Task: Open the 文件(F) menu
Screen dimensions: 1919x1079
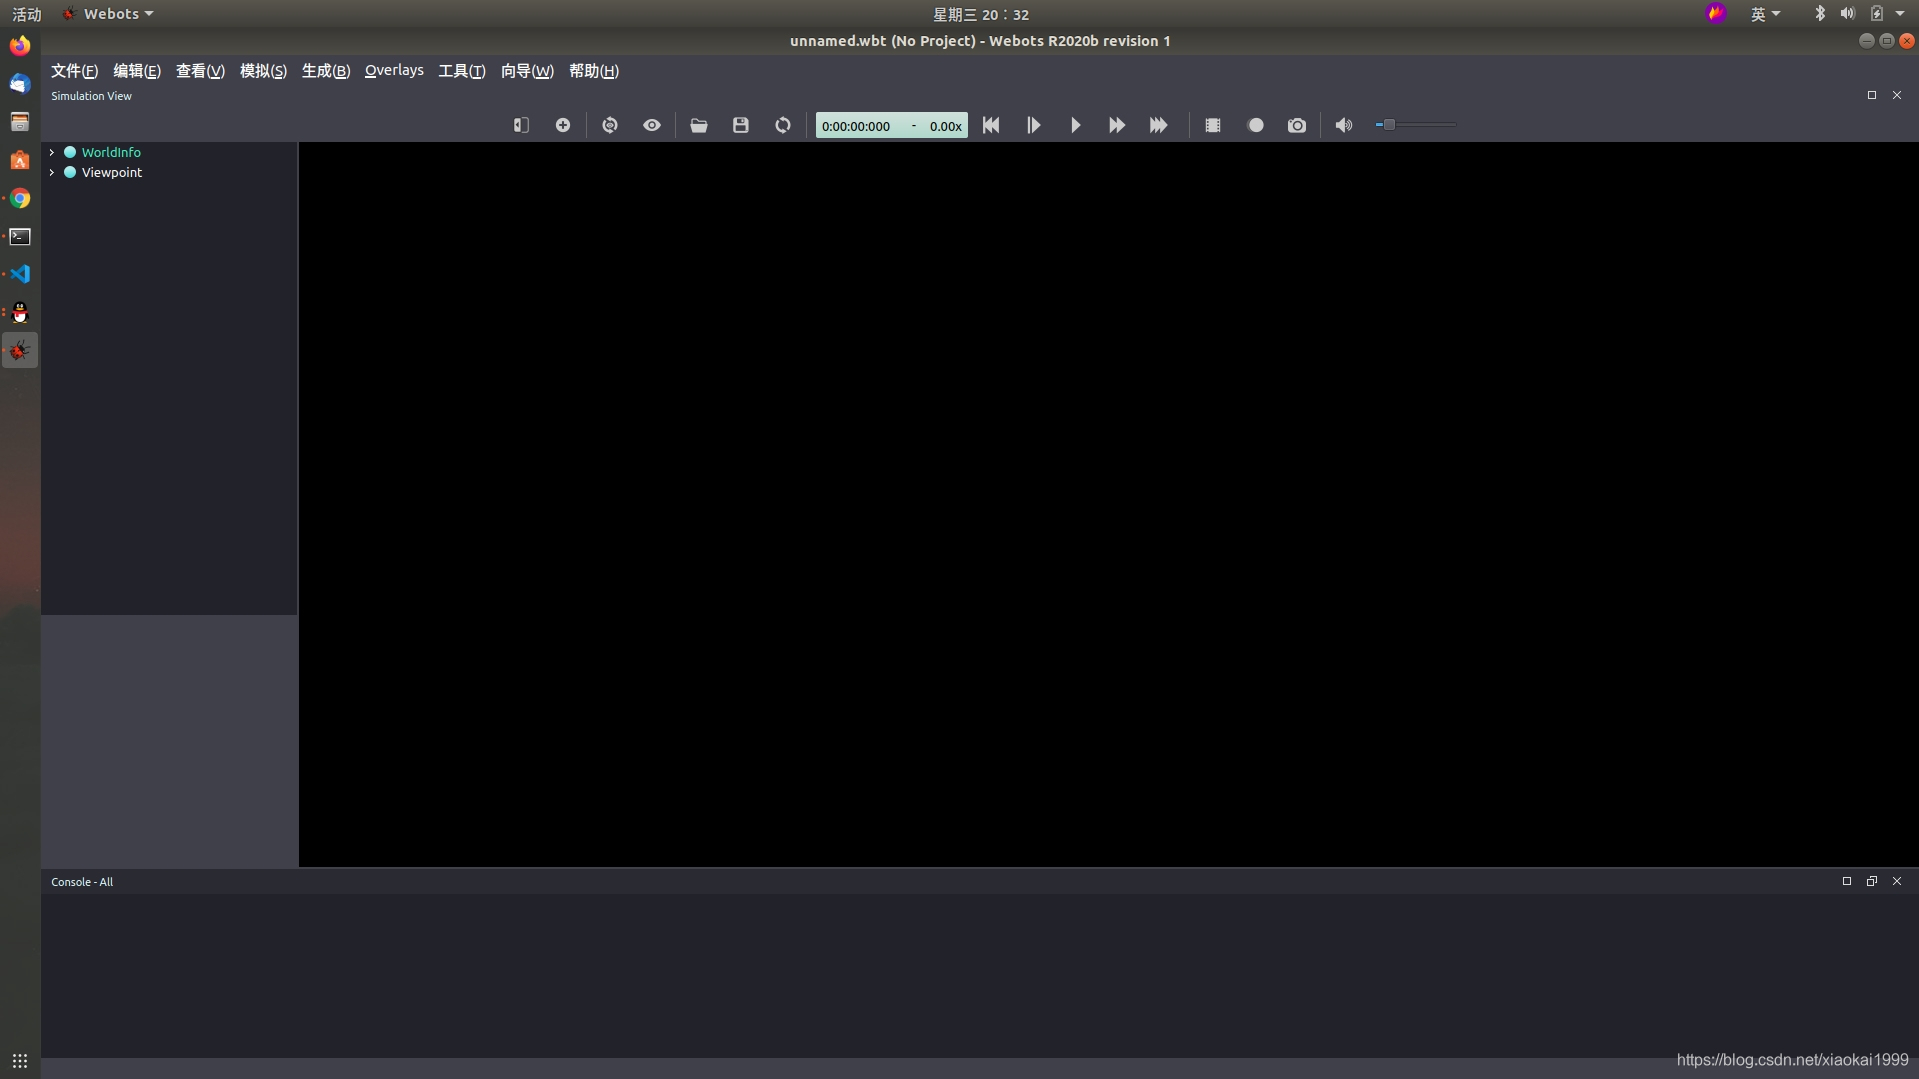Action: (x=74, y=71)
